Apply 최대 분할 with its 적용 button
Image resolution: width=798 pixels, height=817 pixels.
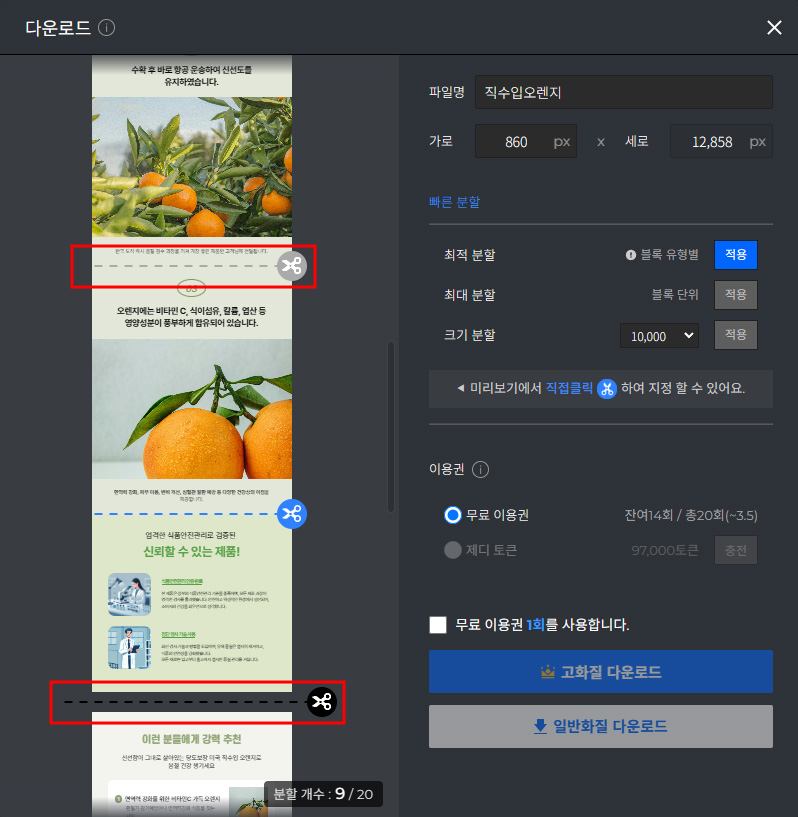click(x=735, y=295)
